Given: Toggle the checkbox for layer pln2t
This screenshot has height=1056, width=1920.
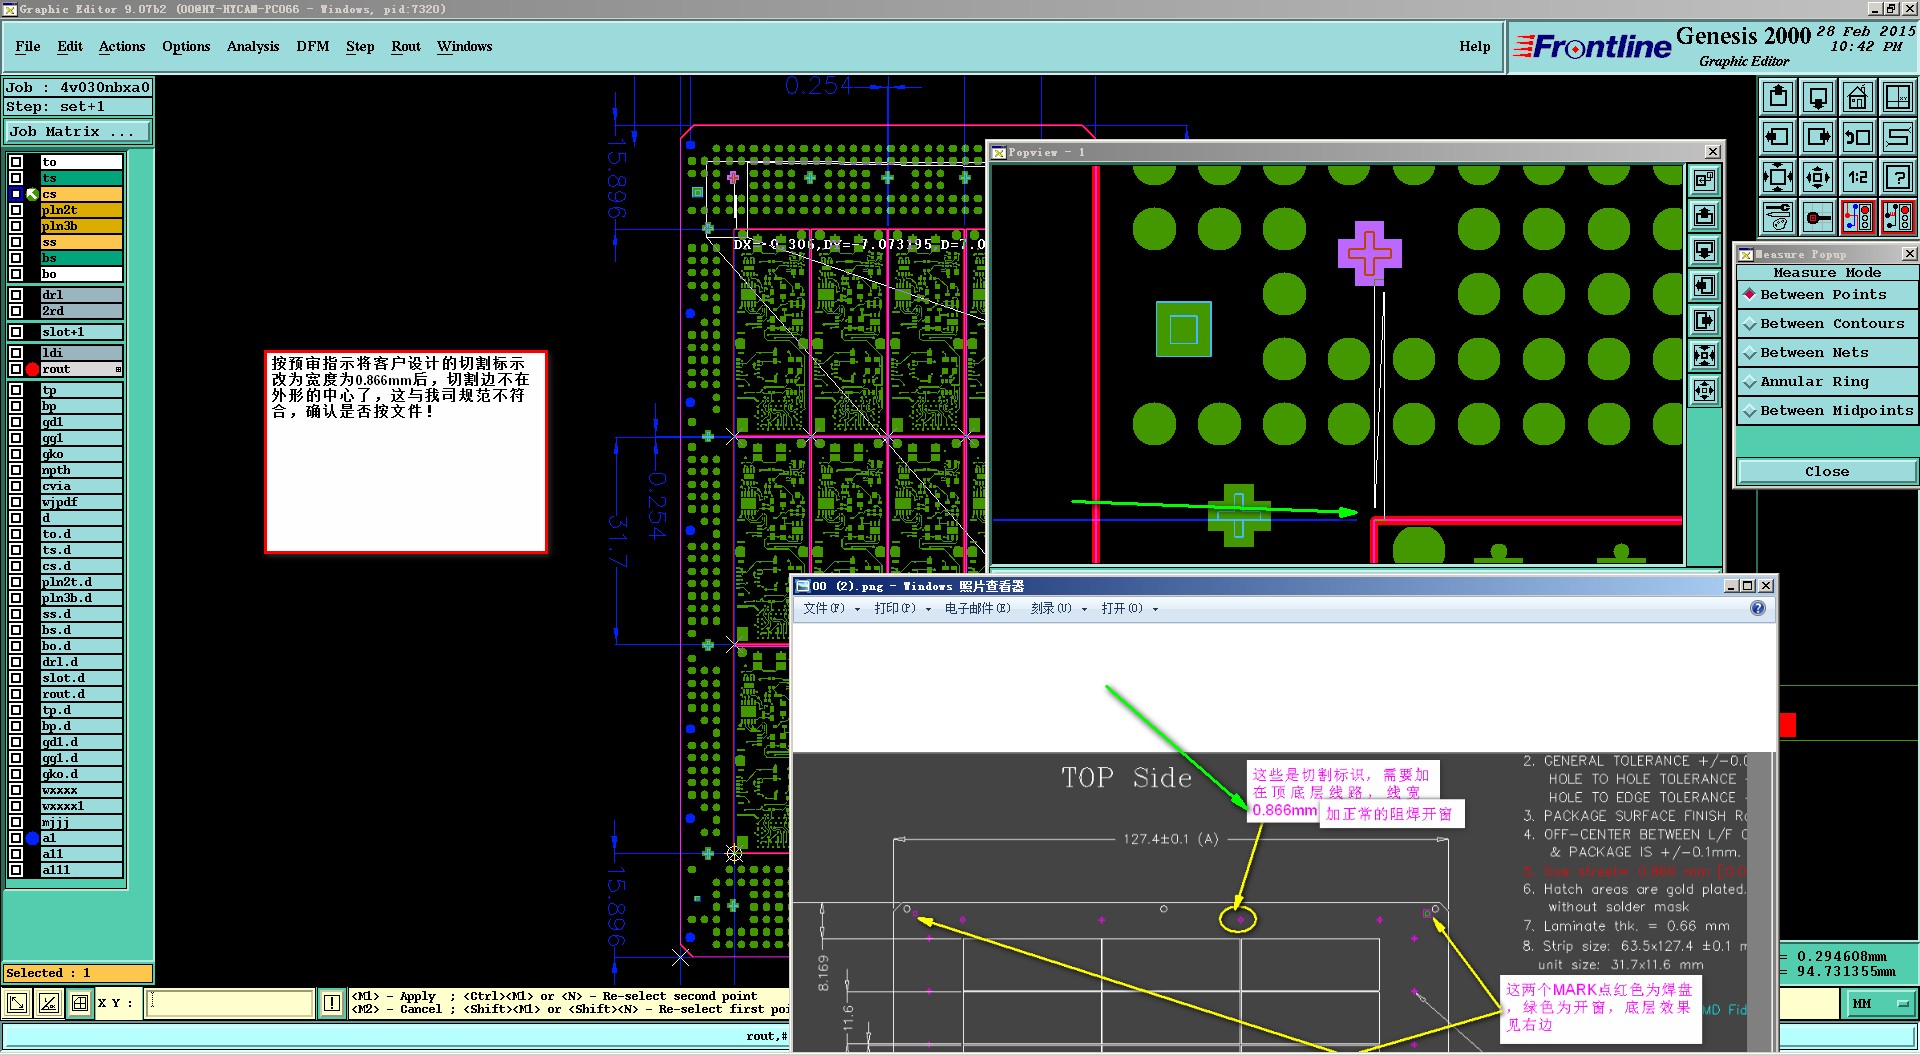Looking at the screenshot, I should [x=16, y=210].
